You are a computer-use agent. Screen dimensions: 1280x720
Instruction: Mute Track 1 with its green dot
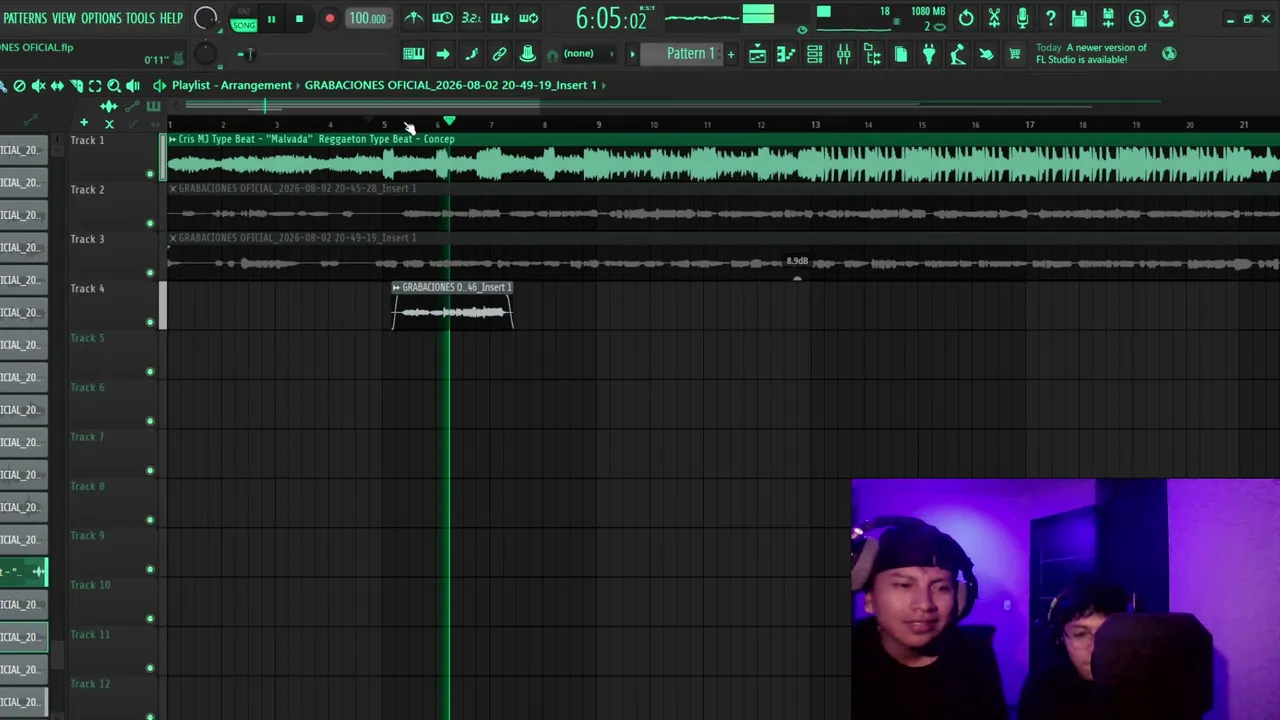(x=150, y=174)
